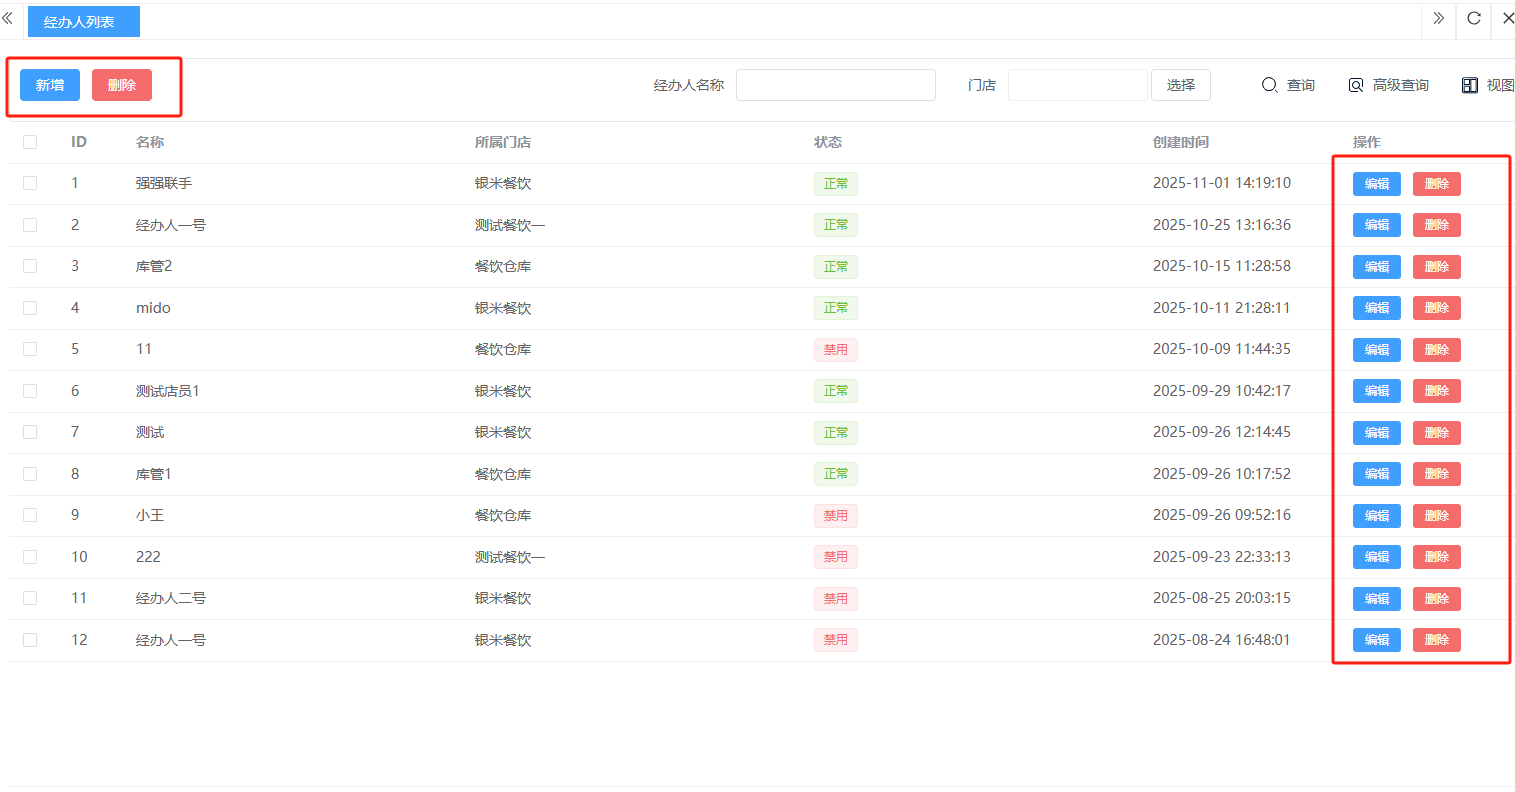This screenshot has height=792, width=1515.
Task: Delete the 小王 row
Action: click(x=1436, y=516)
